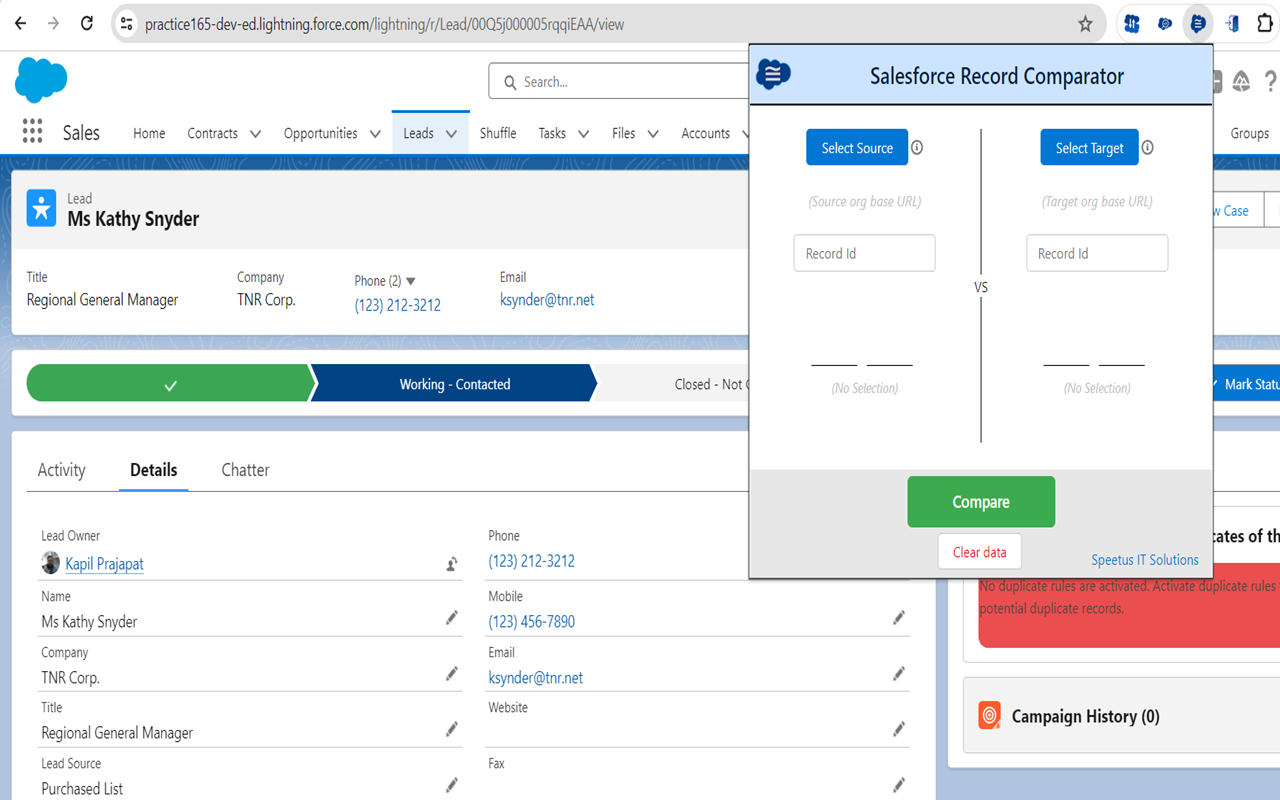This screenshot has width=1280, height=800.
Task: Go forward using the browser forward arrow
Action: point(53,23)
